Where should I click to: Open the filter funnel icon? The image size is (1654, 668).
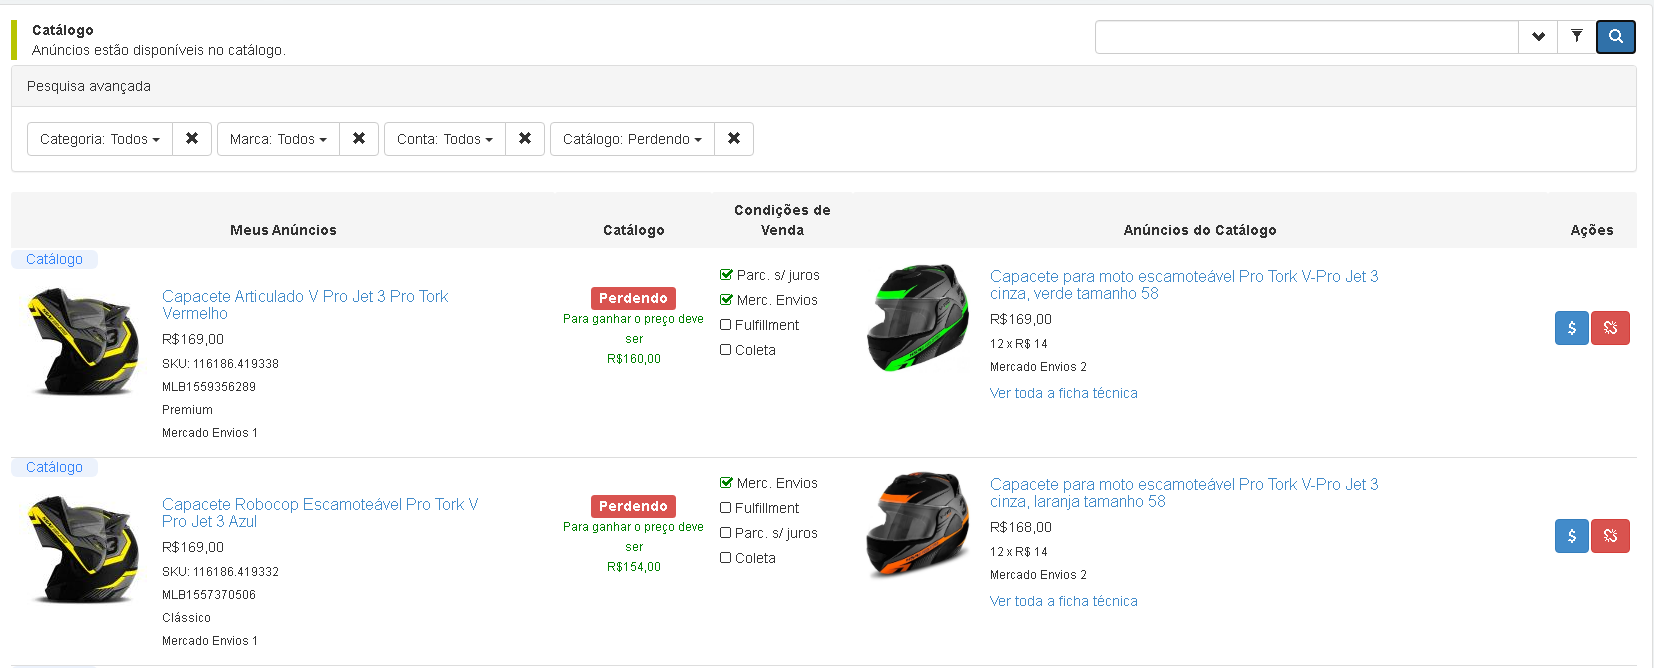[1577, 37]
